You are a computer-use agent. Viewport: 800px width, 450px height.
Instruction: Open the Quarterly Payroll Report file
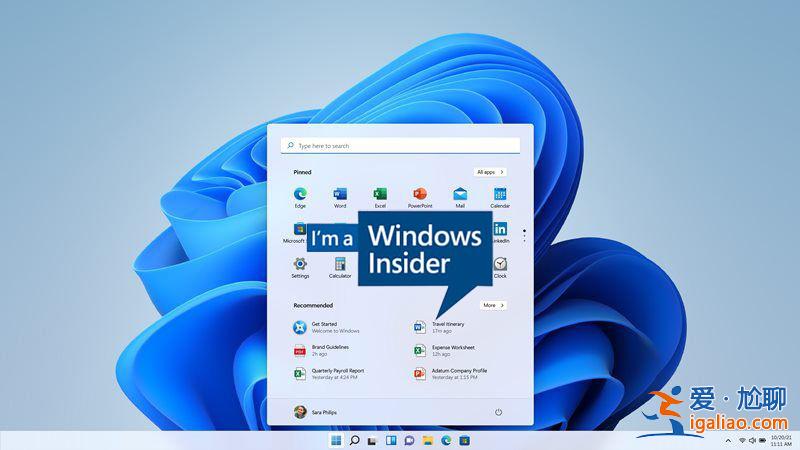[x=337, y=373]
